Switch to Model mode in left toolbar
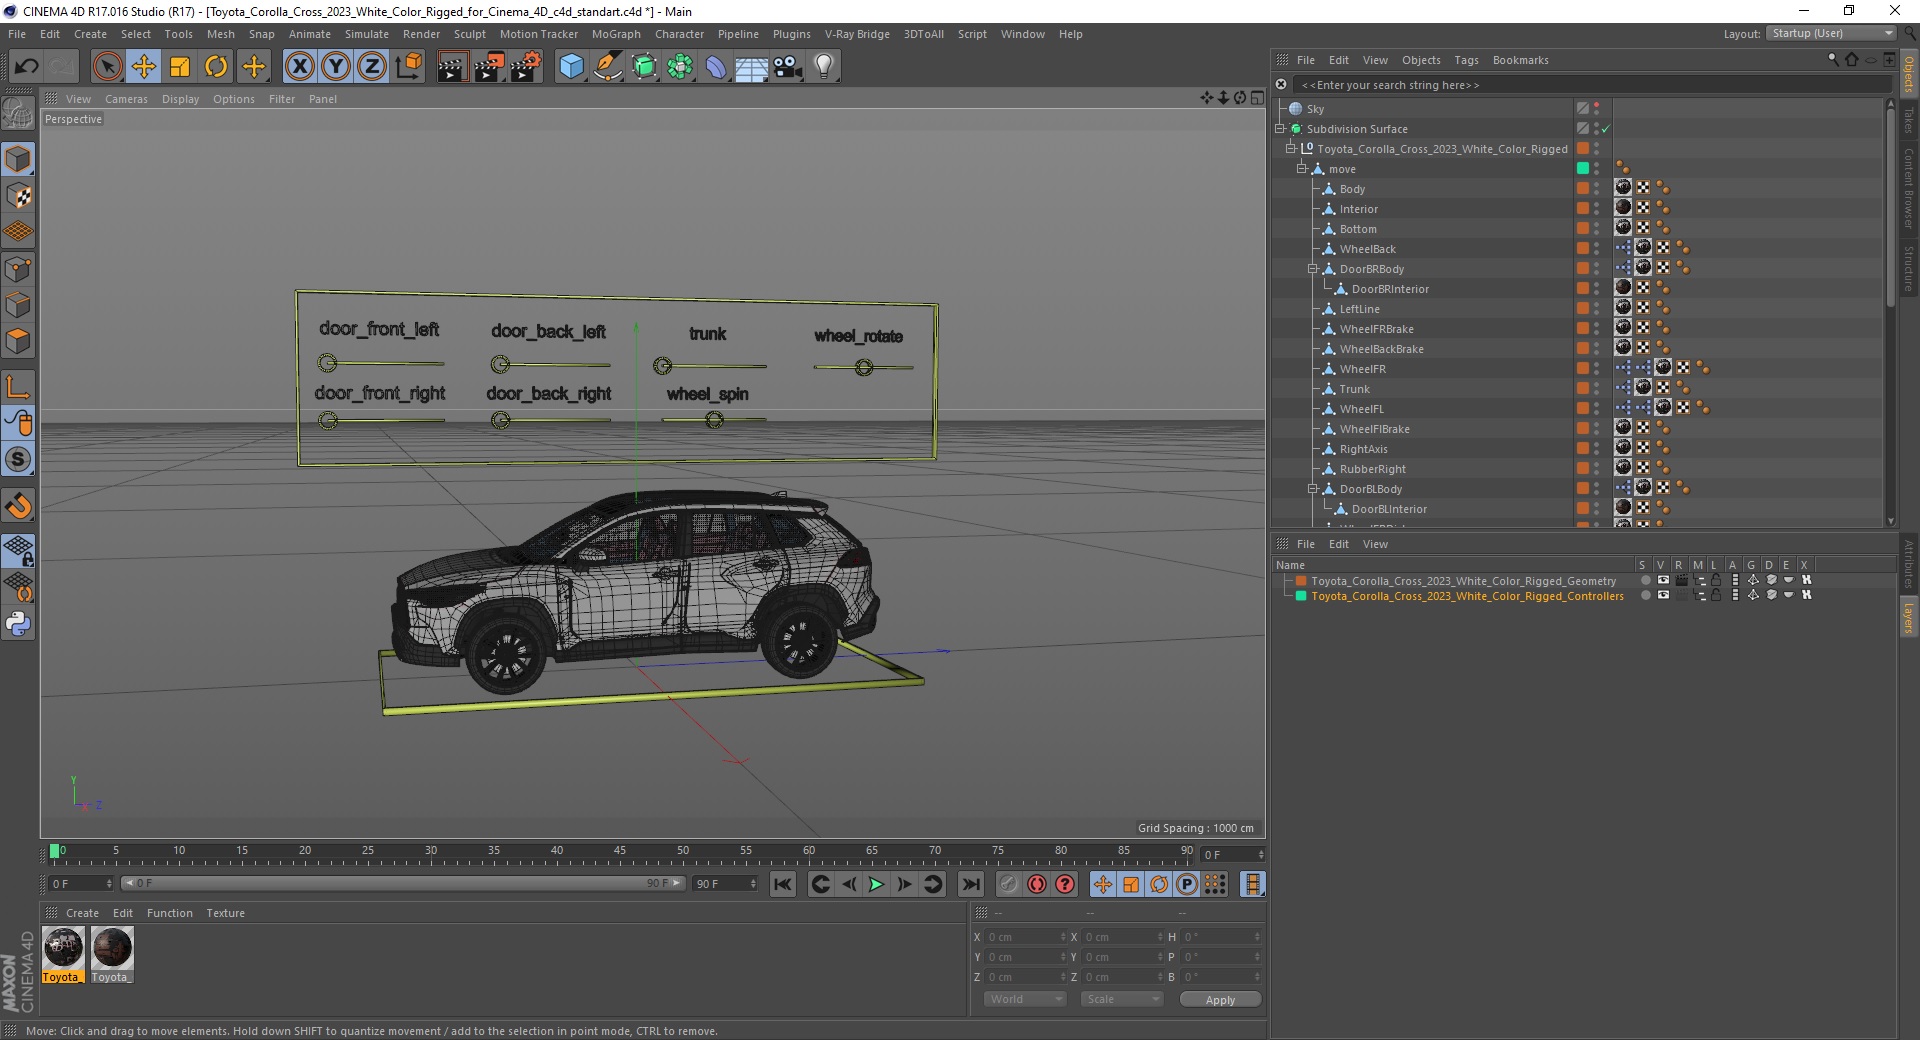This screenshot has width=1920, height=1040. [x=18, y=159]
